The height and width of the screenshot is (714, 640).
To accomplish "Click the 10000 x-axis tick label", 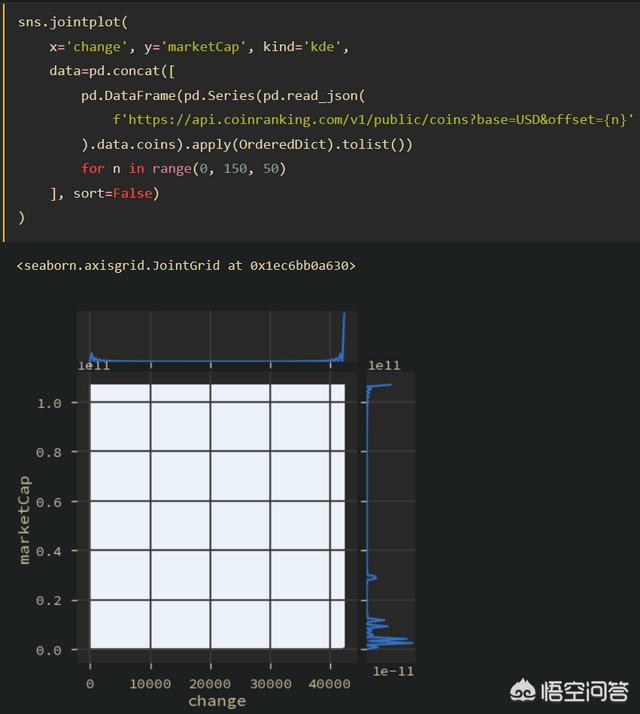I will click(150, 683).
